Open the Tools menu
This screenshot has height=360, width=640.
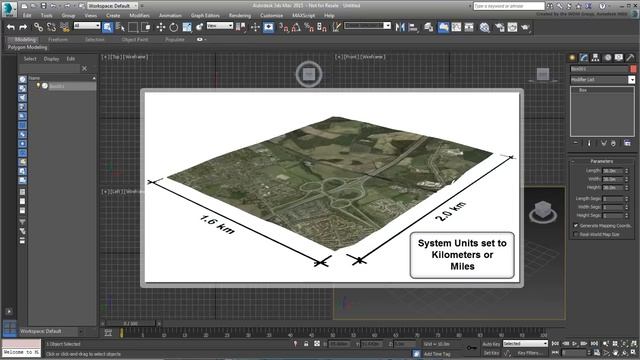47,16
